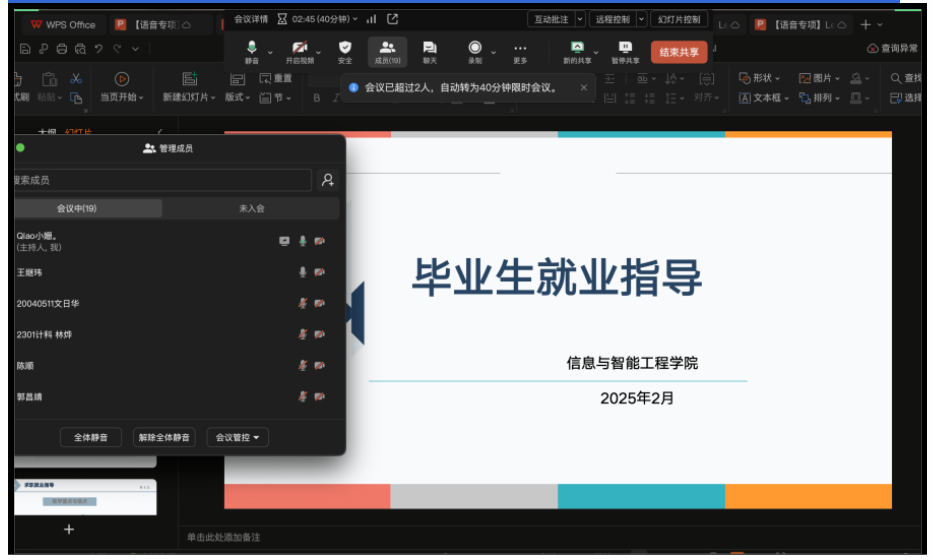Toggle microphone for 王继玮
Image resolution: width=933 pixels, height=560 pixels.
pyautogui.click(x=303, y=272)
